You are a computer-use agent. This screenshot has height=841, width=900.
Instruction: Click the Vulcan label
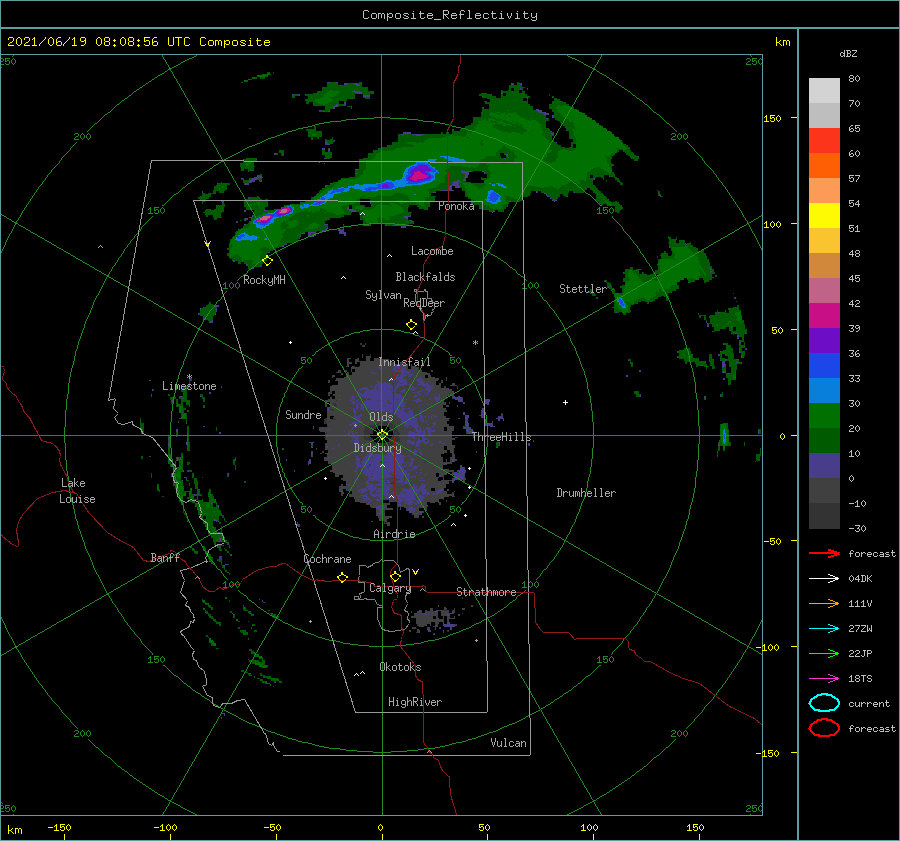click(x=509, y=743)
